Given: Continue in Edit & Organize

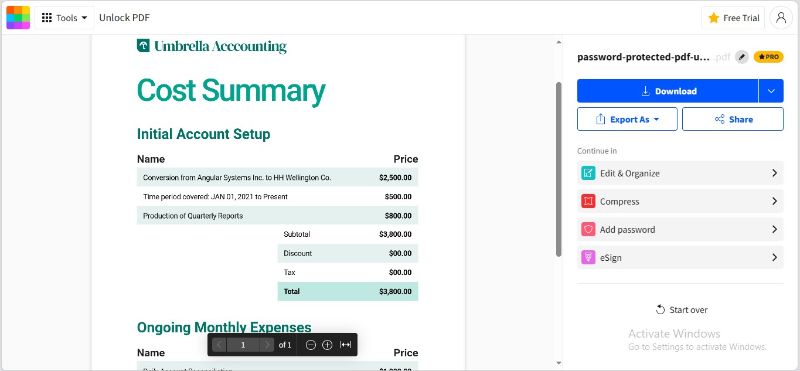Looking at the screenshot, I should point(680,173).
